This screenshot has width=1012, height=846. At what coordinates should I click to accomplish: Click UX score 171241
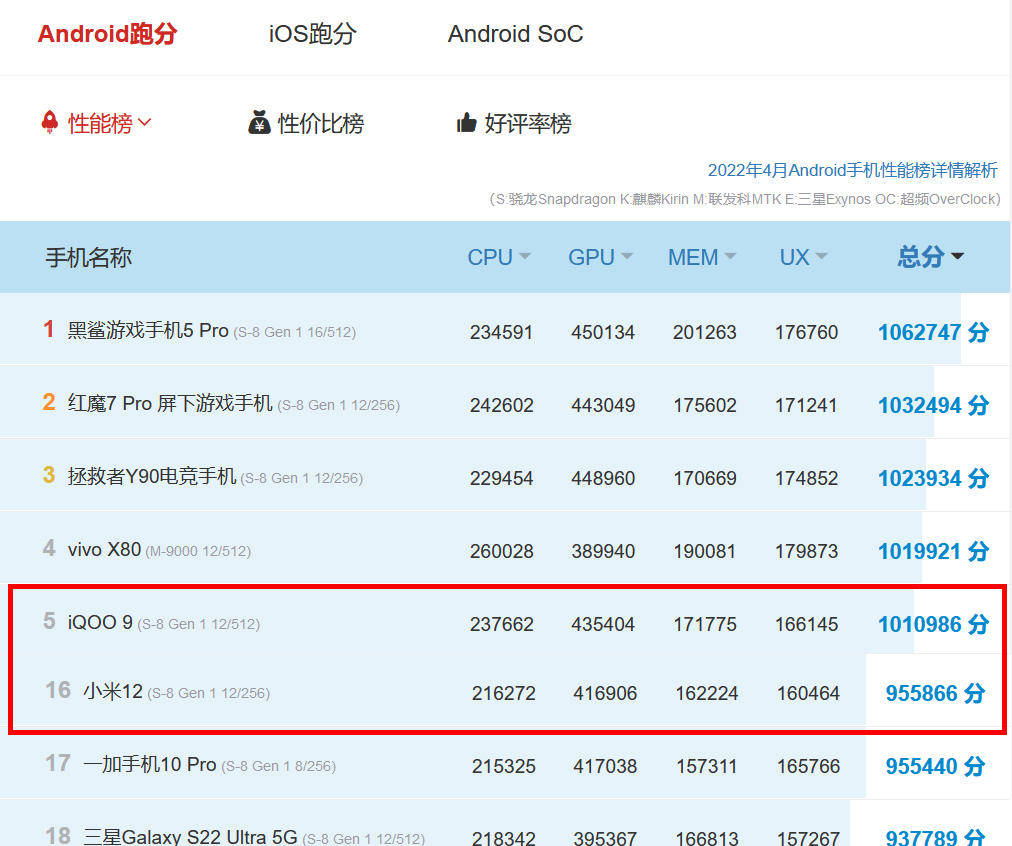pos(806,405)
